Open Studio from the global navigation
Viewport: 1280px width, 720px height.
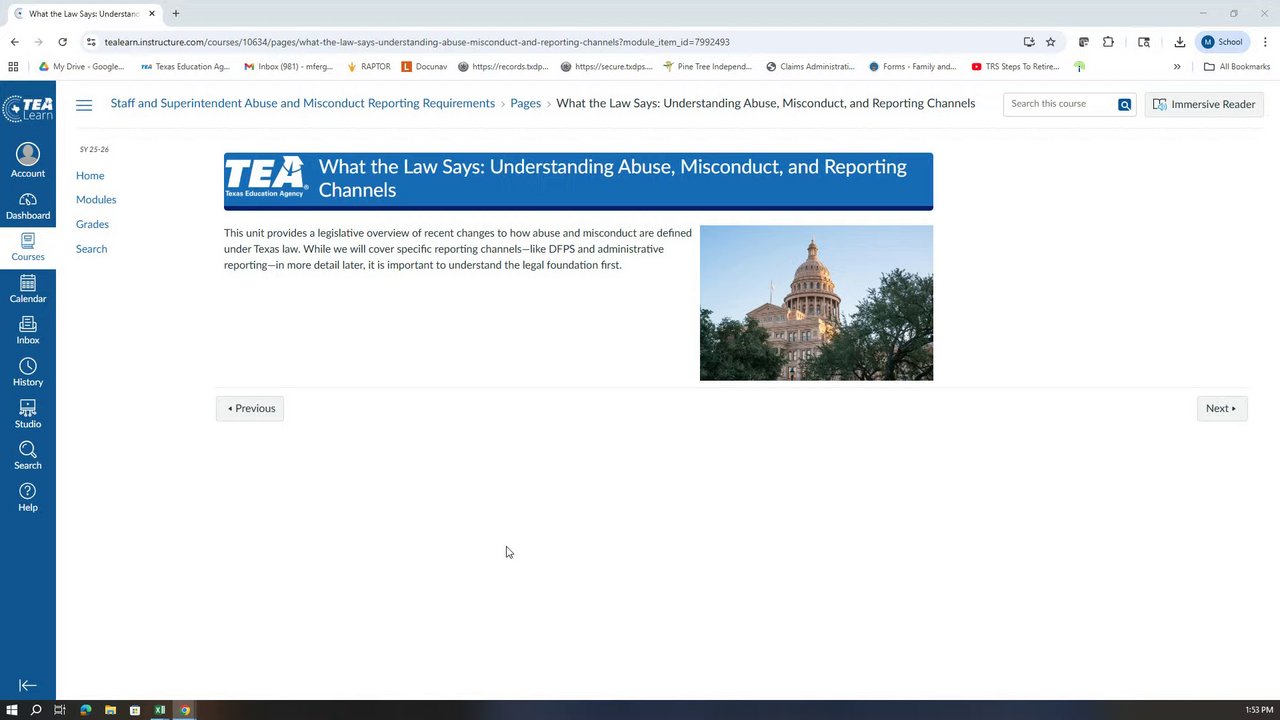[28, 415]
